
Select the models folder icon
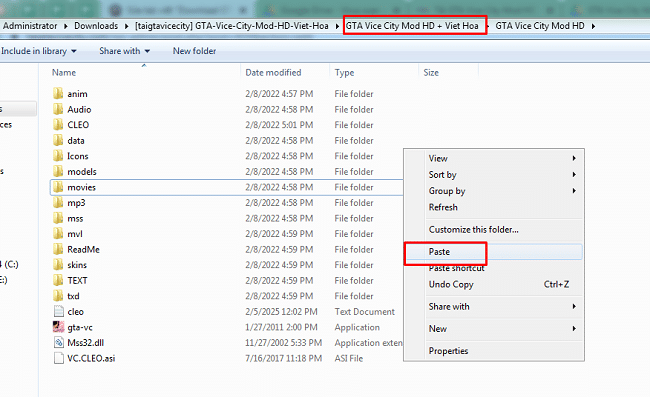[x=58, y=172]
